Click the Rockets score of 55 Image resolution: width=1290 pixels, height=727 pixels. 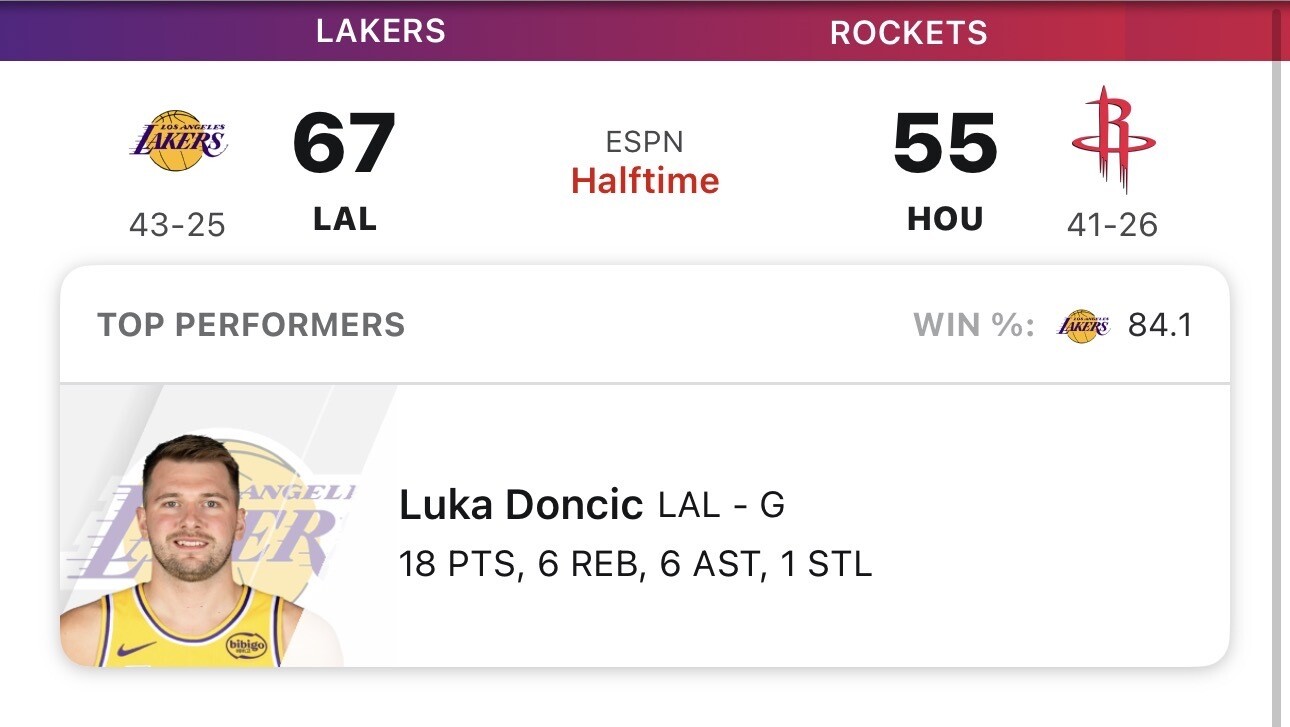click(x=945, y=143)
